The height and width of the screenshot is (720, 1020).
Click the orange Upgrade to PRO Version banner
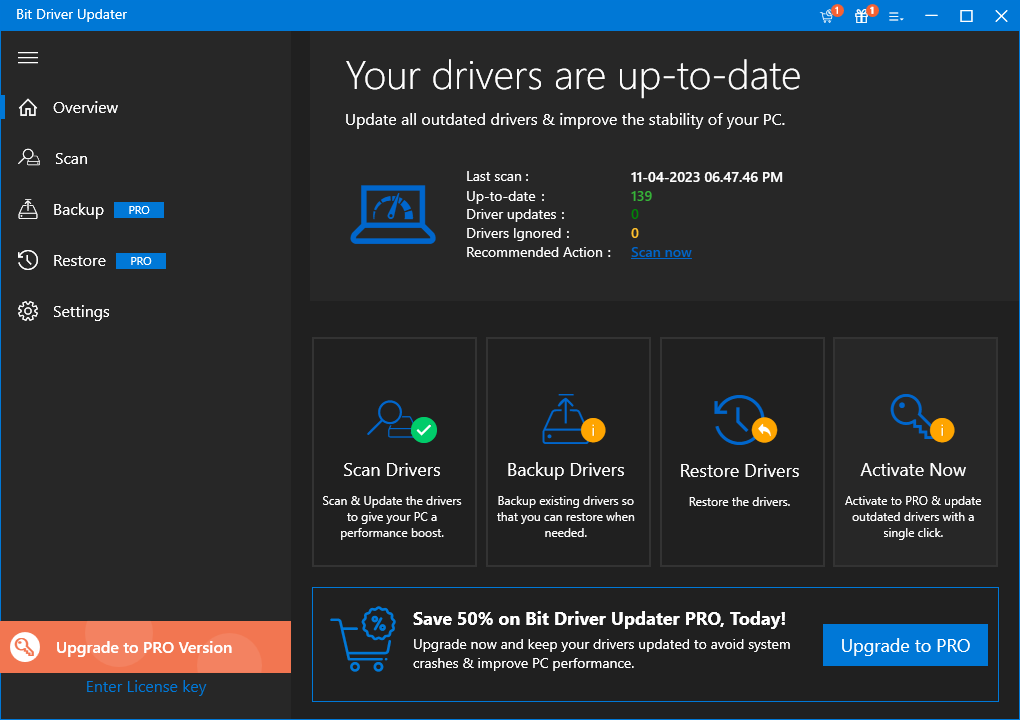coord(145,647)
